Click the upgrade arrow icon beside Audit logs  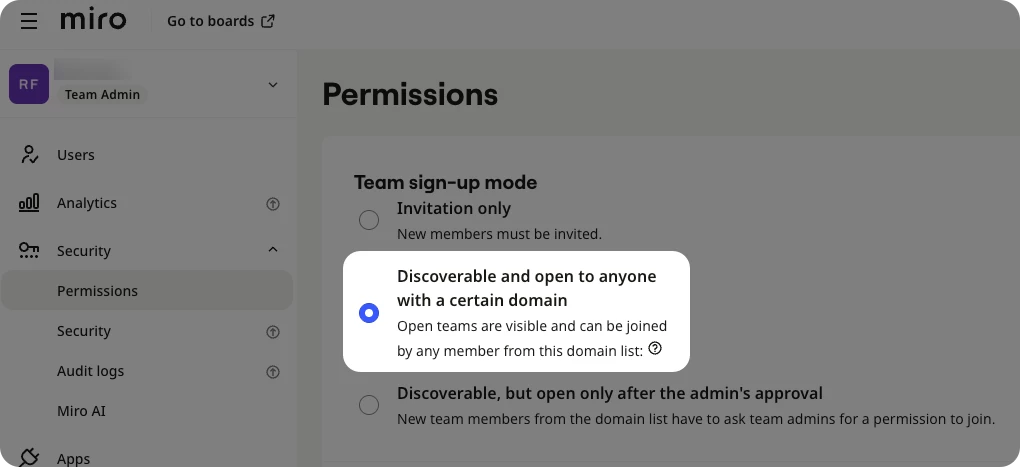point(273,372)
